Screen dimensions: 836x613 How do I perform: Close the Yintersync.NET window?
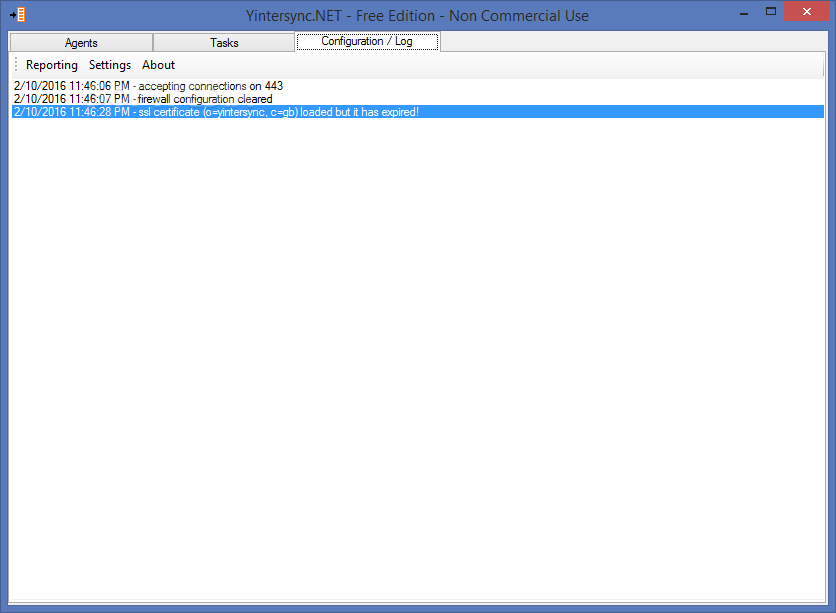pos(807,11)
